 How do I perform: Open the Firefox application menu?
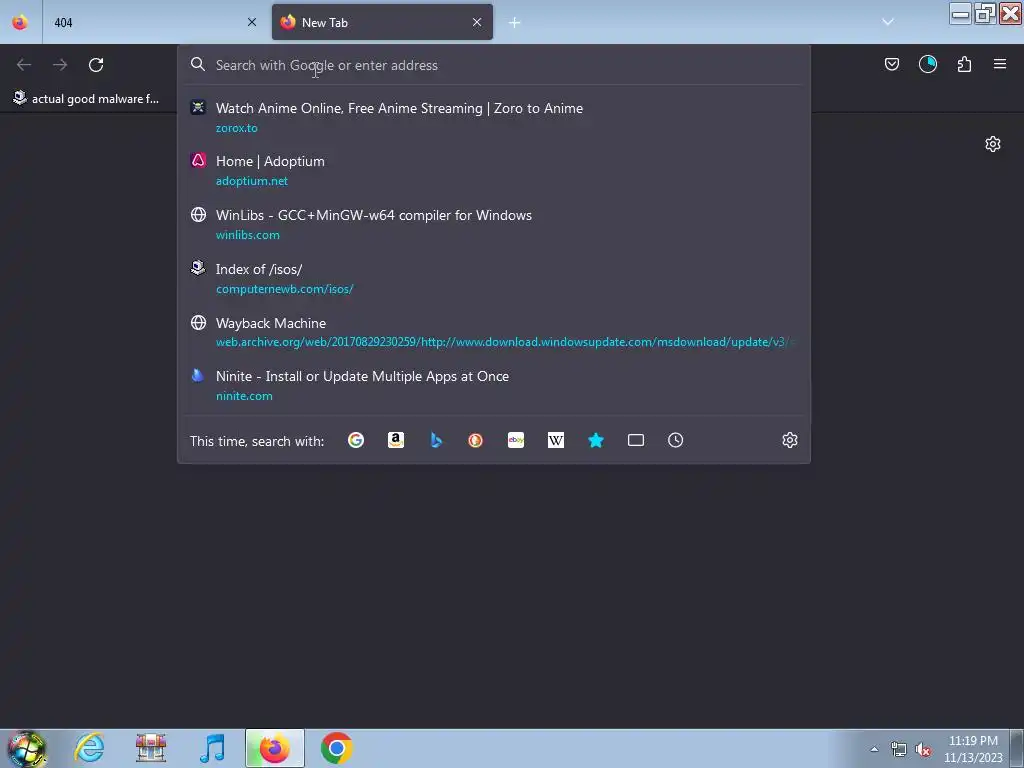1000,64
